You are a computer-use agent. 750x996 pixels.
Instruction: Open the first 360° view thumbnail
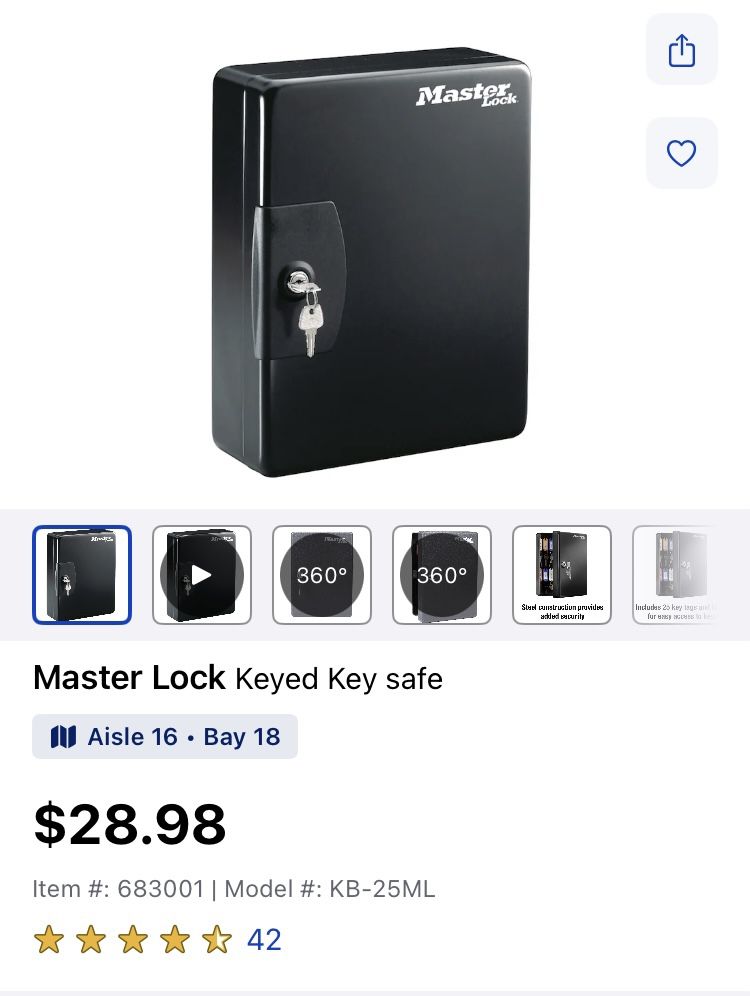pos(322,574)
